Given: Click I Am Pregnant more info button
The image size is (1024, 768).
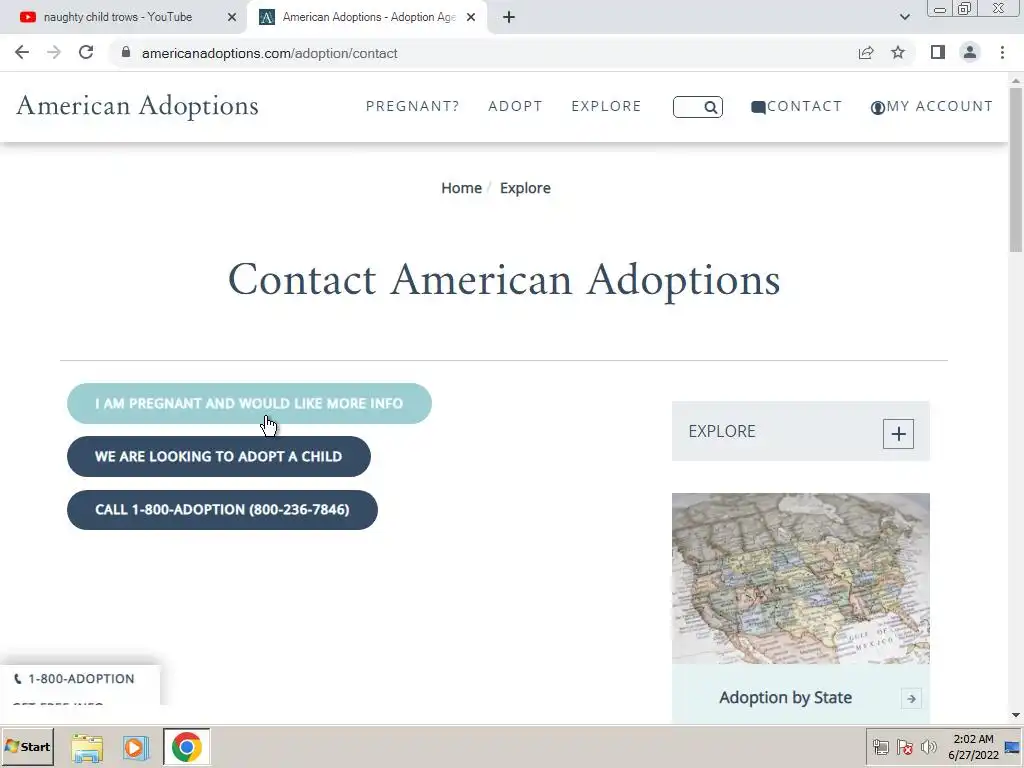Looking at the screenshot, I should tap(249, 404).
